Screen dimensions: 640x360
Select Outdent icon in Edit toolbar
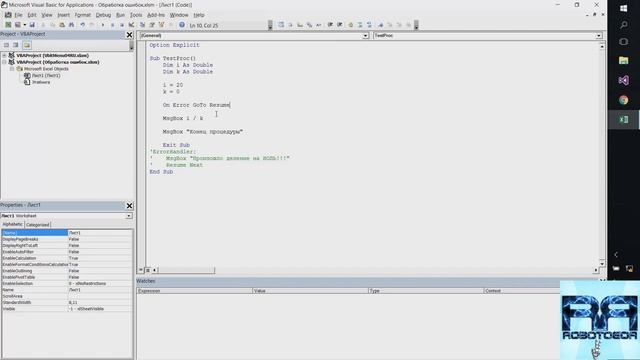coord(340,25)
